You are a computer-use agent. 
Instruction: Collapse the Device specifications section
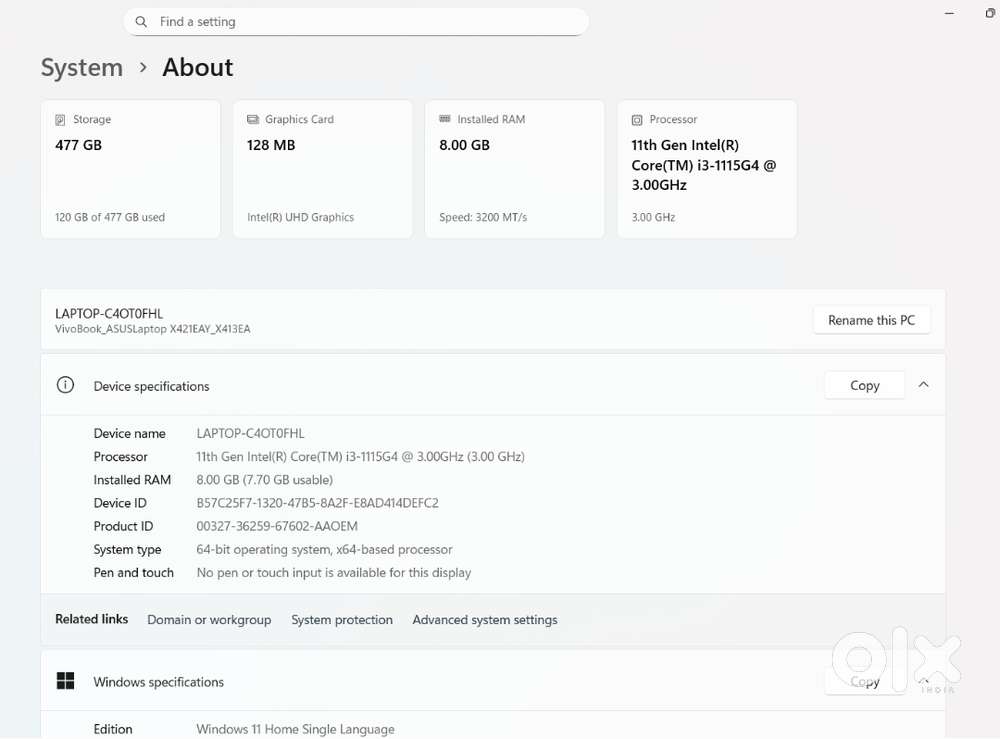click(x=923, y=385)
